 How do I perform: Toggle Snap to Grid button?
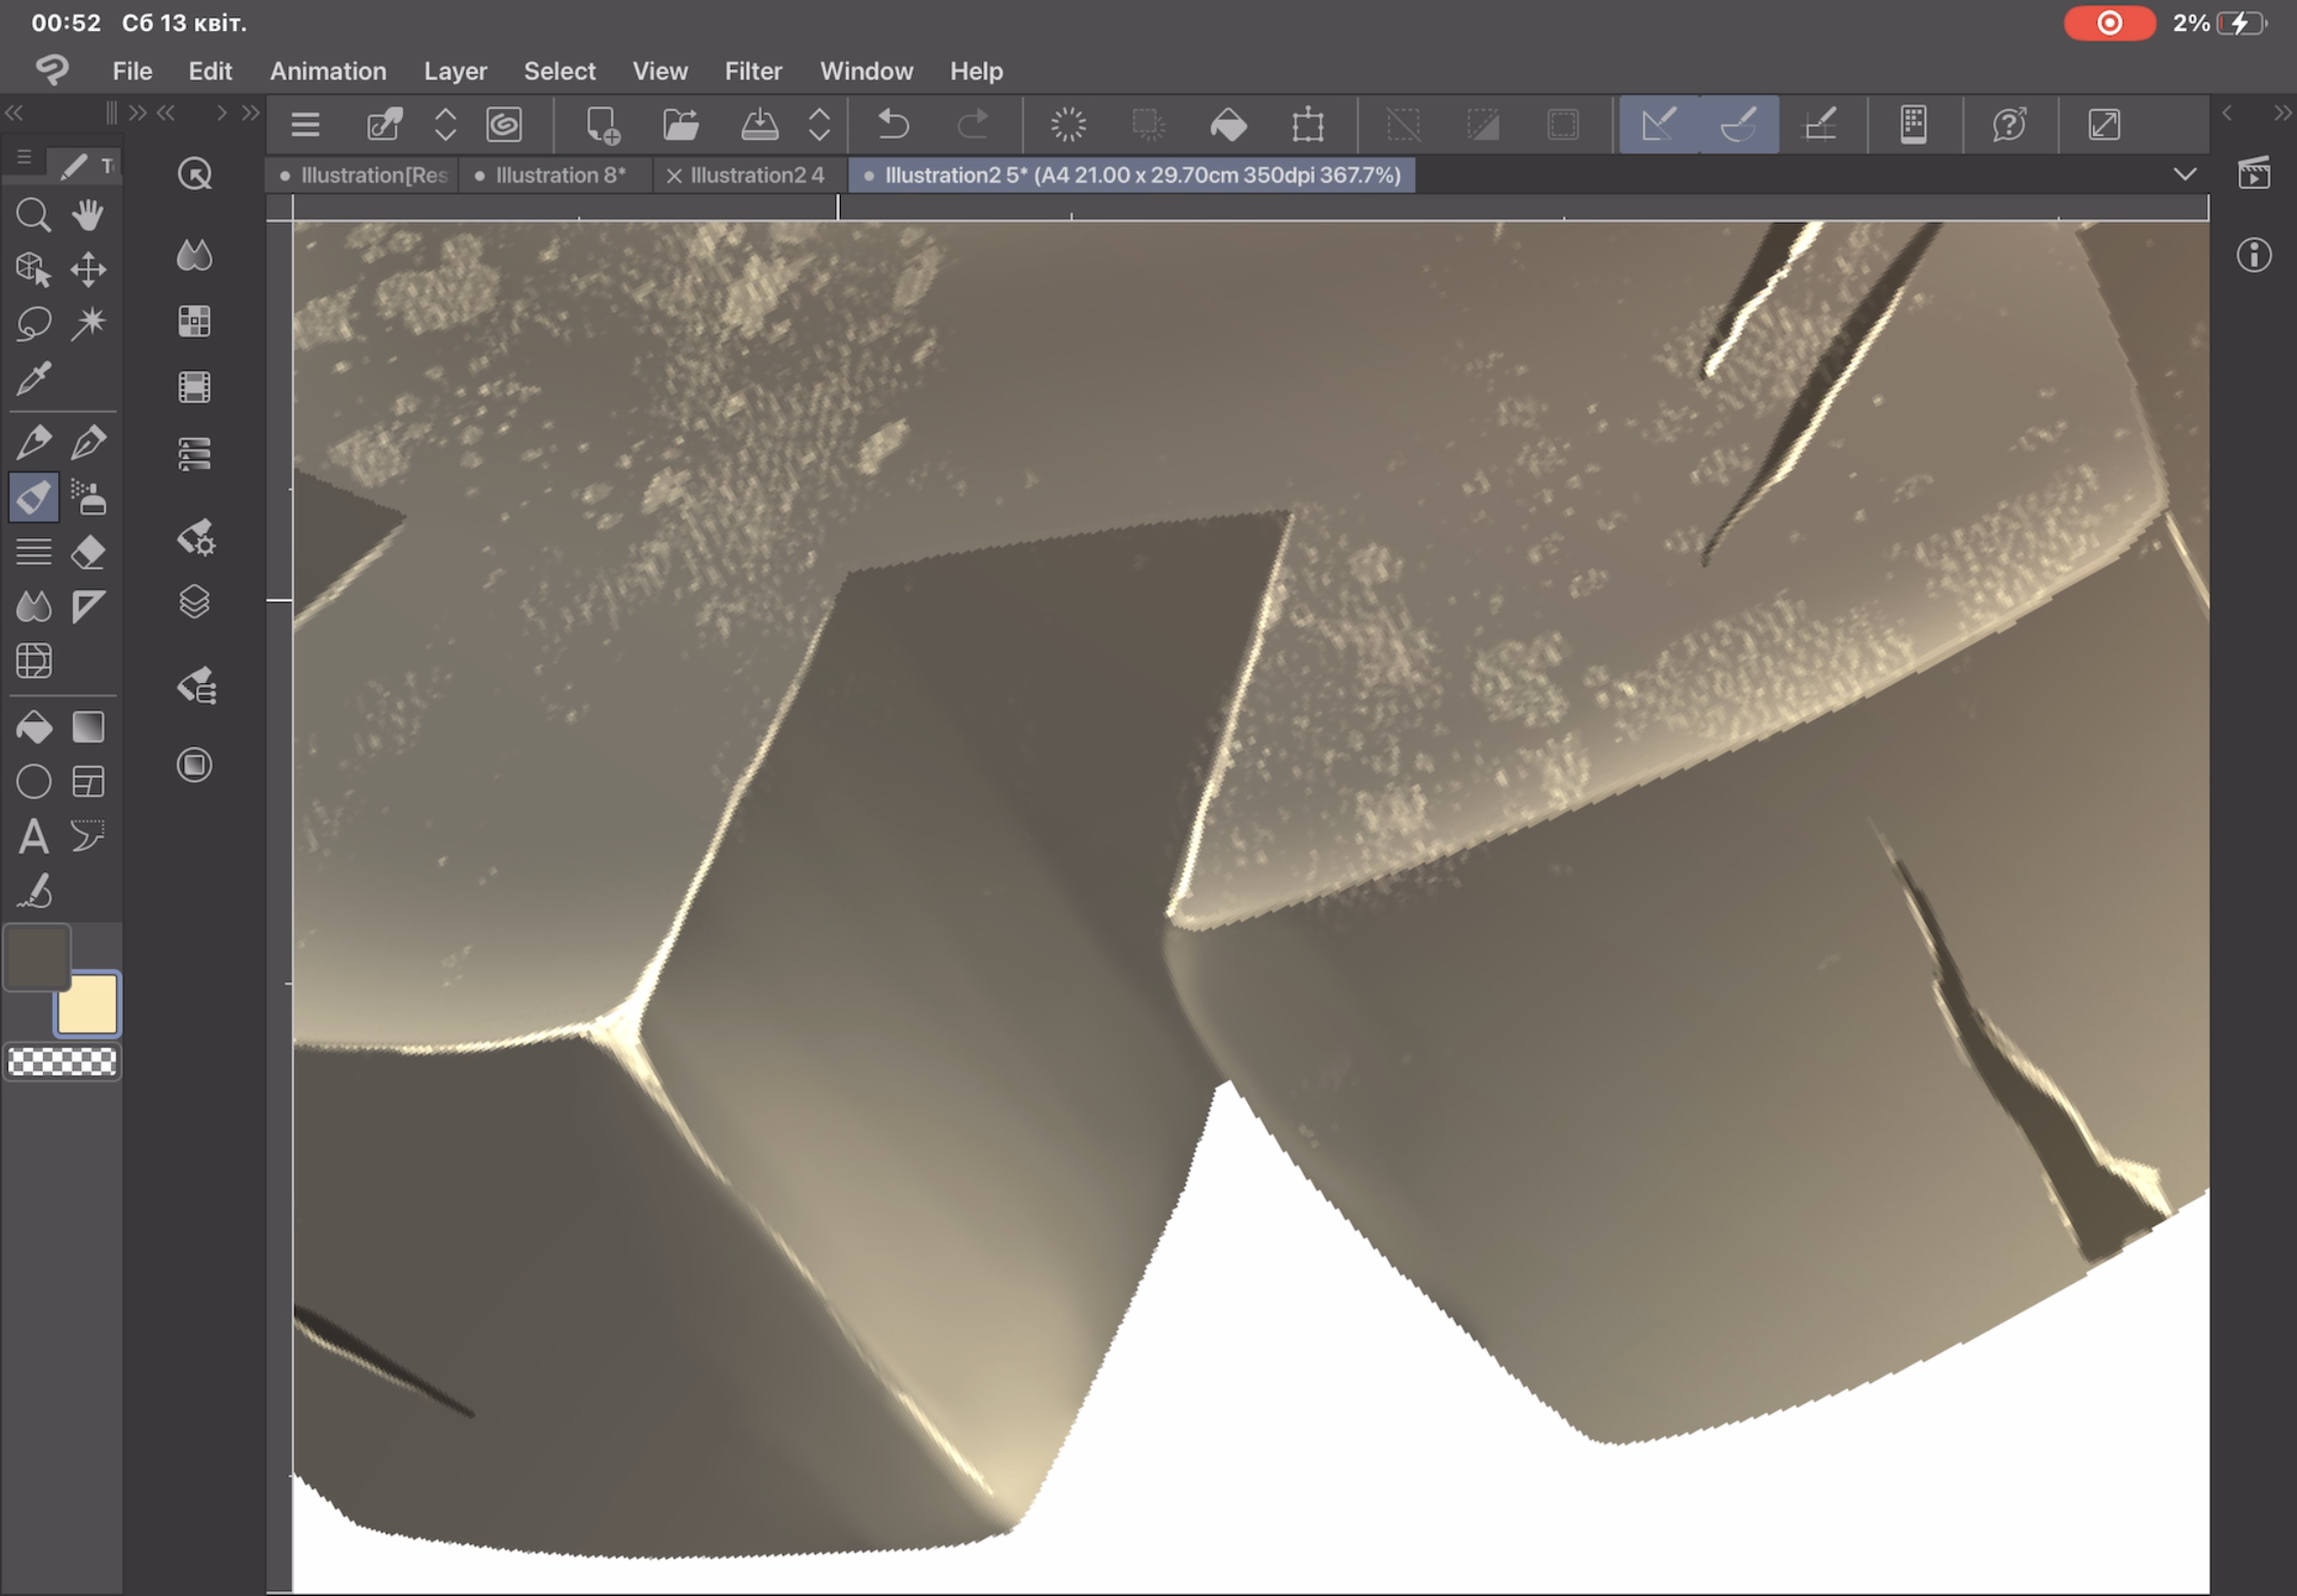click(1819, 125)
